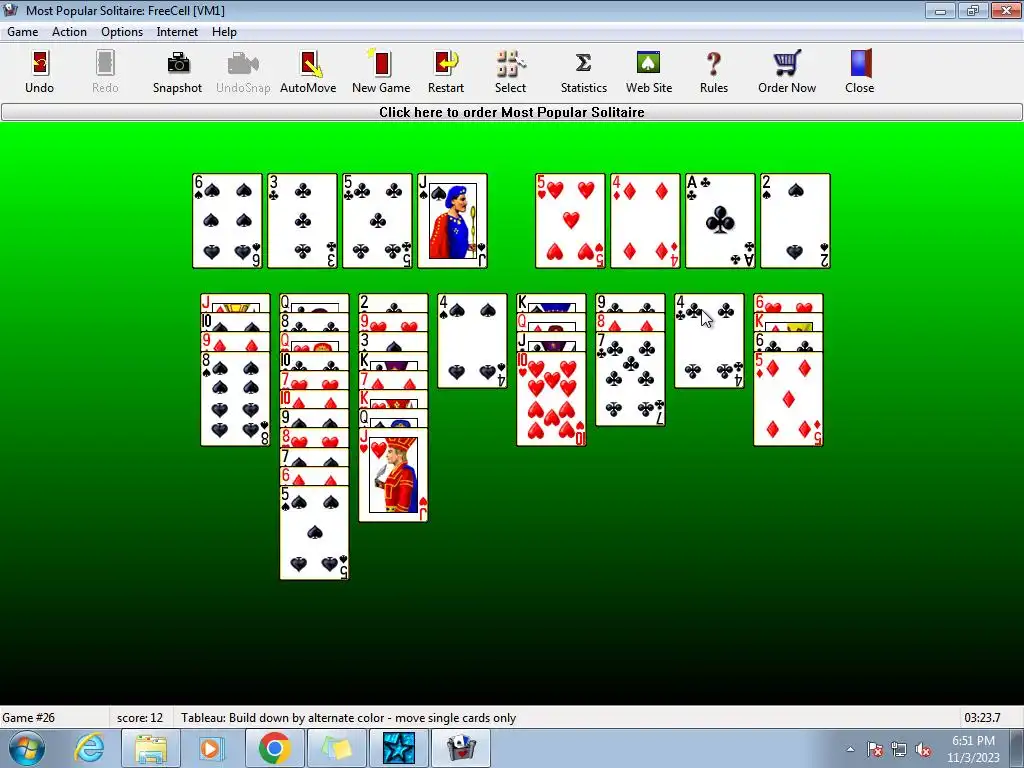Click the muted volume tray icon
1024x768 pixels.
pos(922,749)
